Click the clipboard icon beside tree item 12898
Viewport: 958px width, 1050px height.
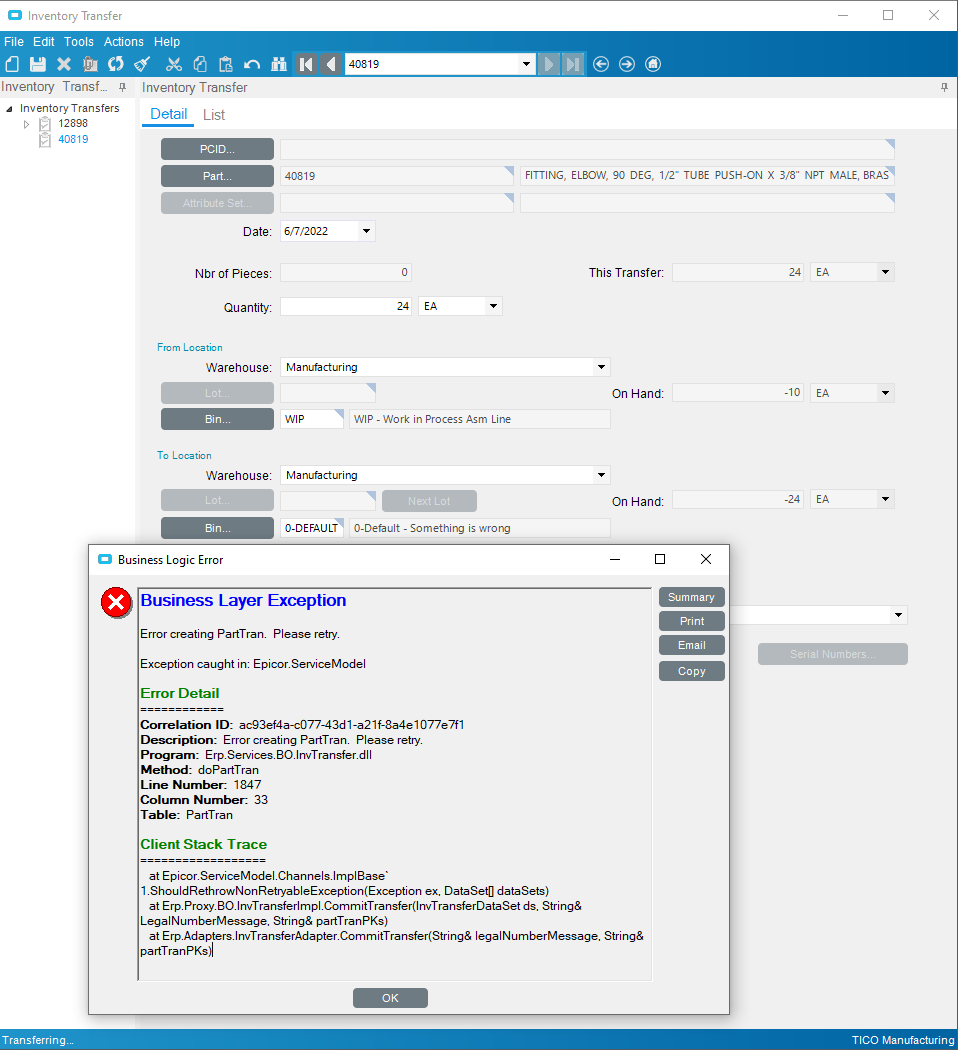45,124
